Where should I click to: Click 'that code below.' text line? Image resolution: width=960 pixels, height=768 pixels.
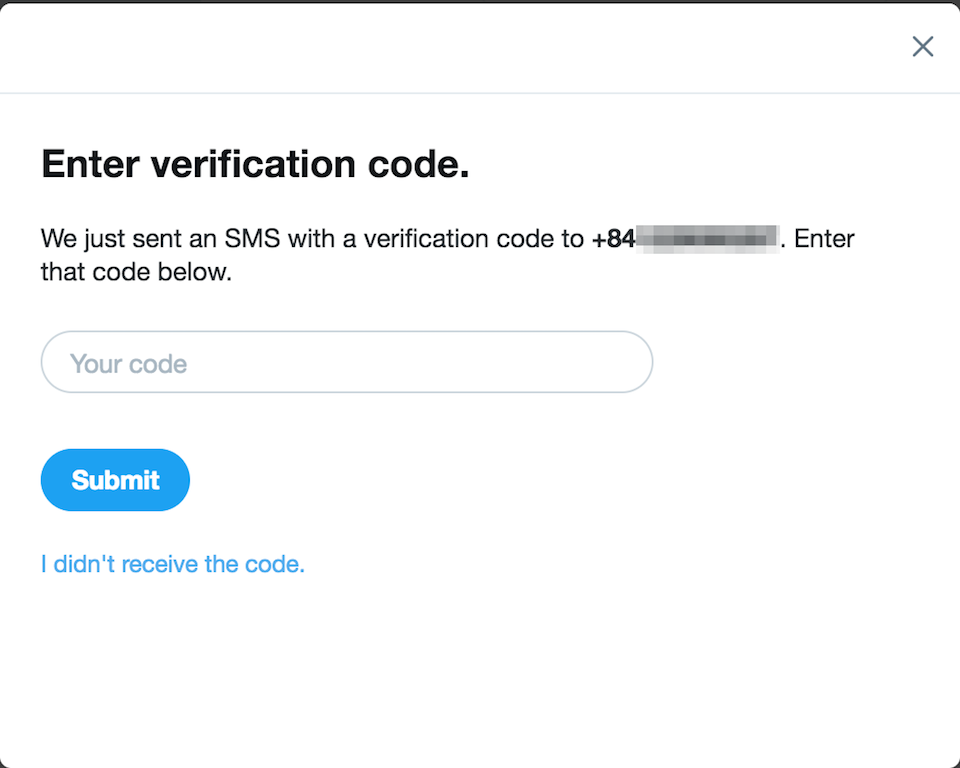[x=137, y=272]
